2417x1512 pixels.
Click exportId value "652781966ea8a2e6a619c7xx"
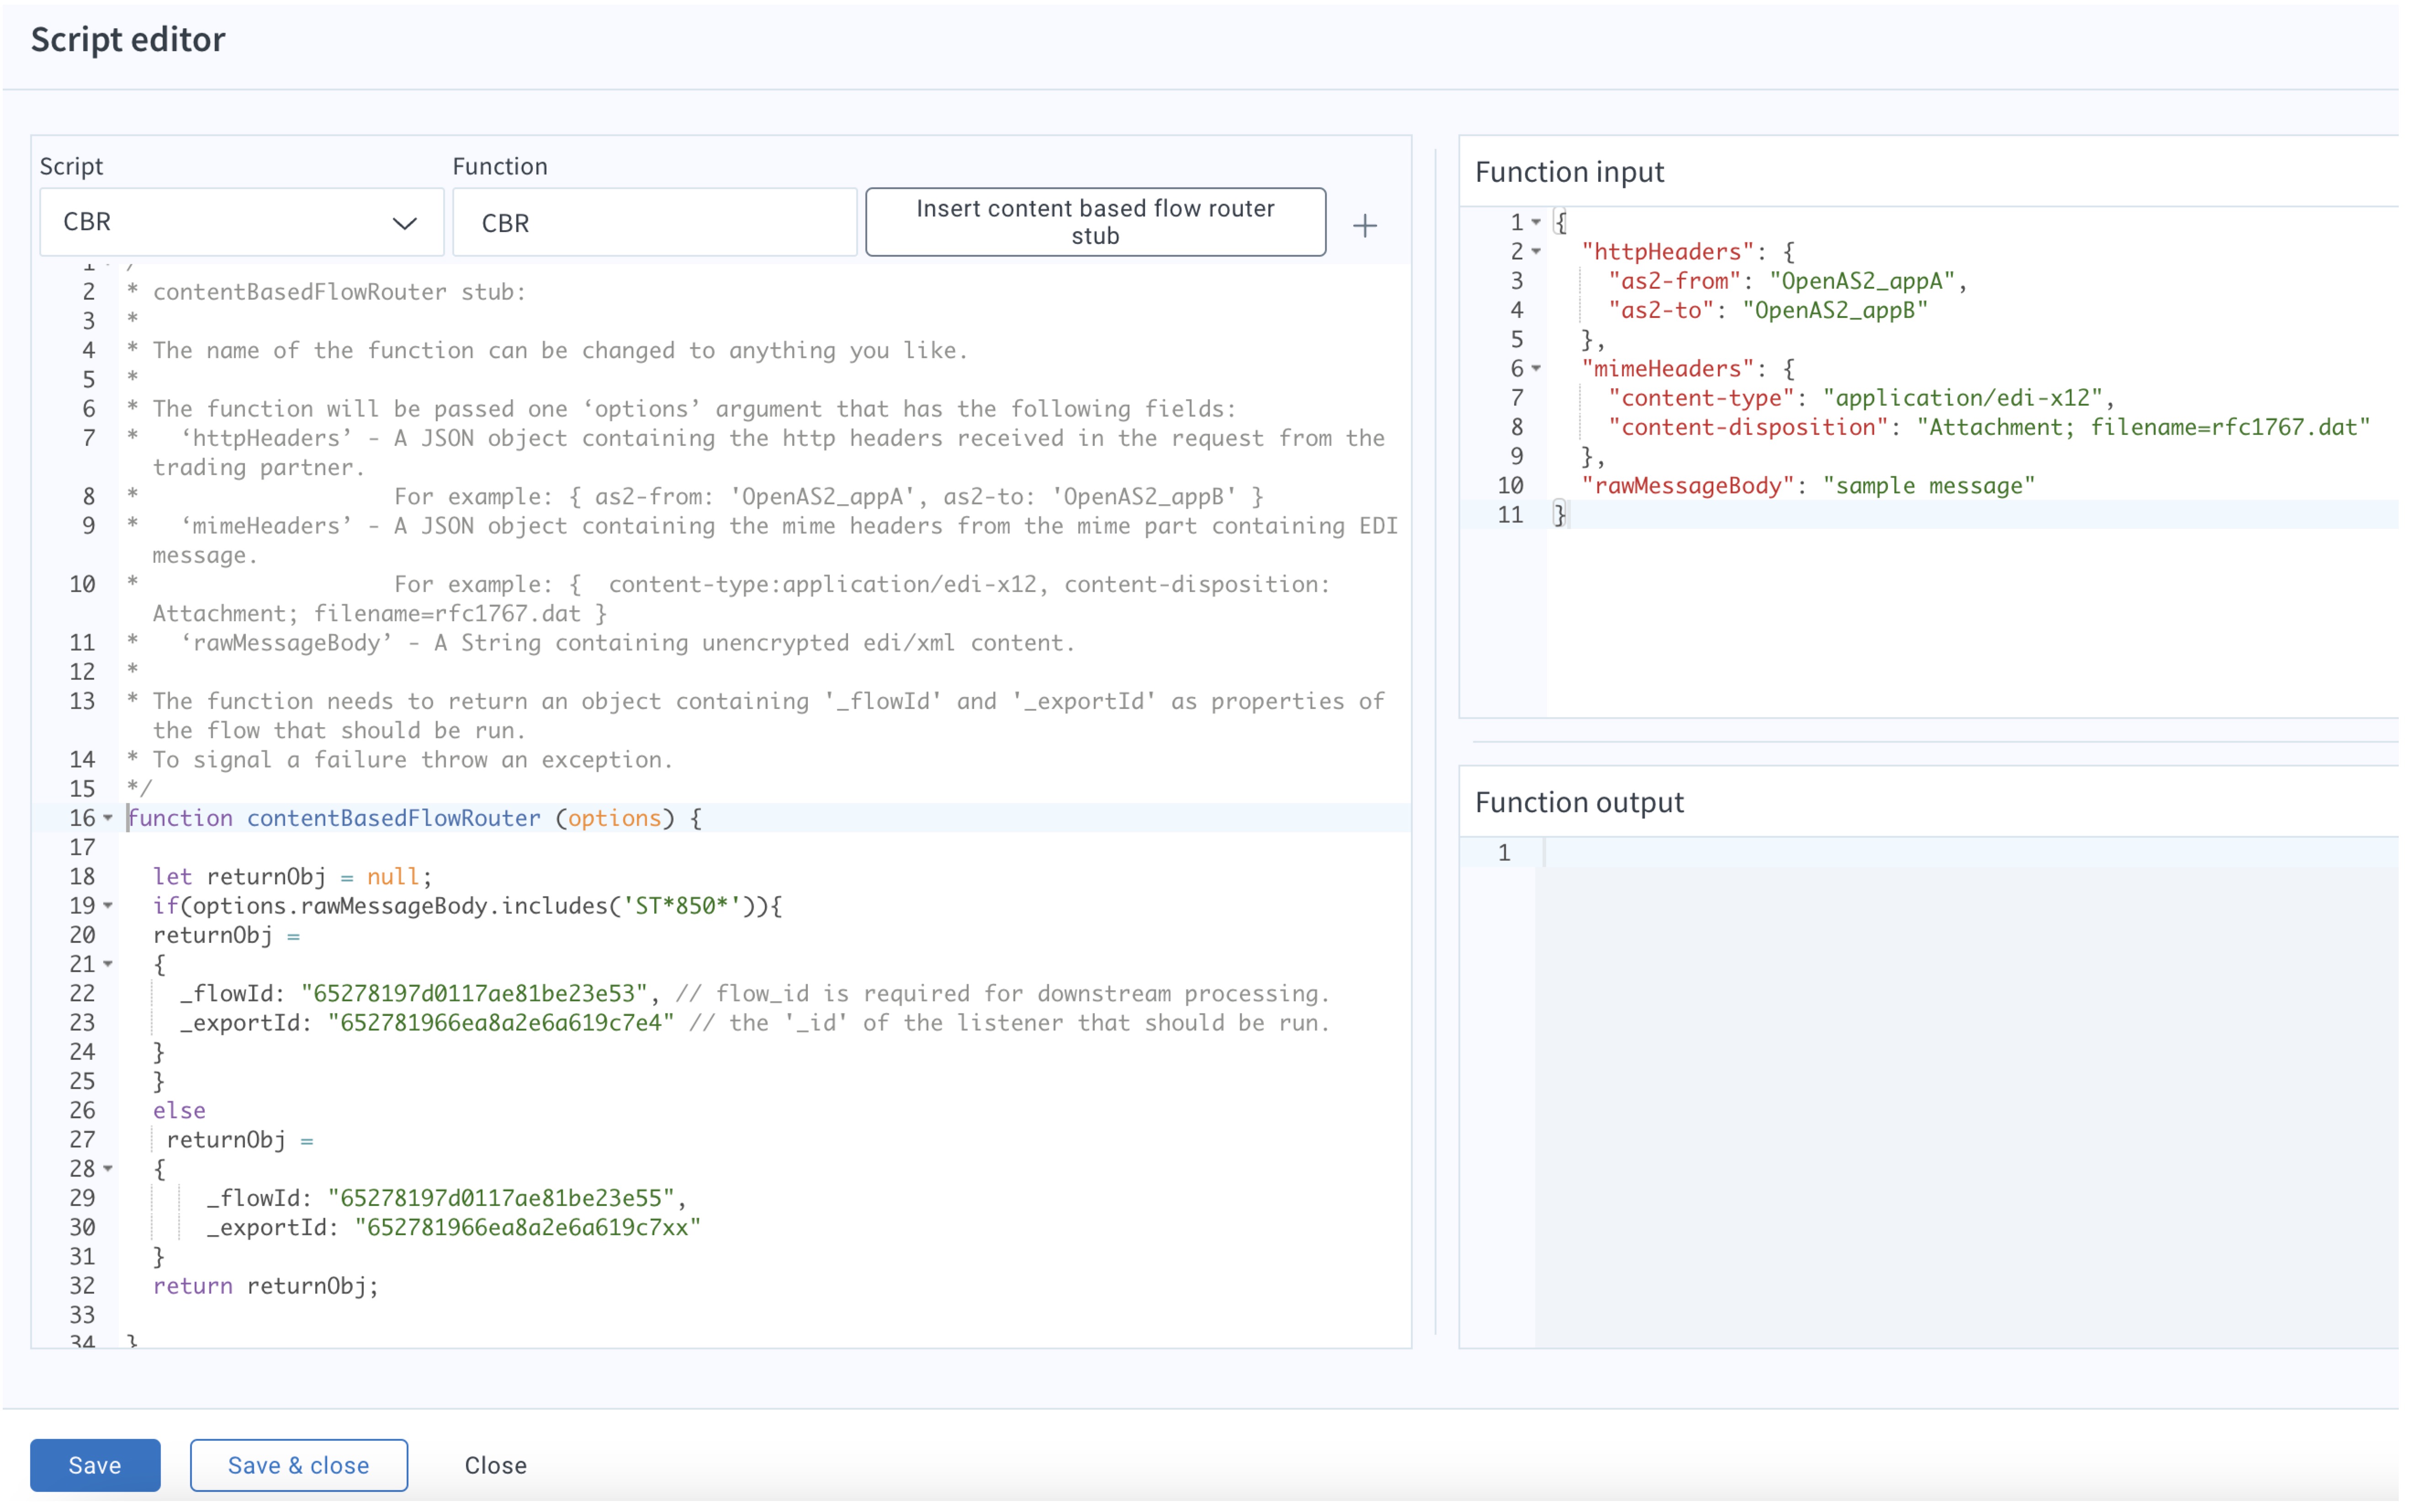pyautogui.click(x=528, y=1227)
